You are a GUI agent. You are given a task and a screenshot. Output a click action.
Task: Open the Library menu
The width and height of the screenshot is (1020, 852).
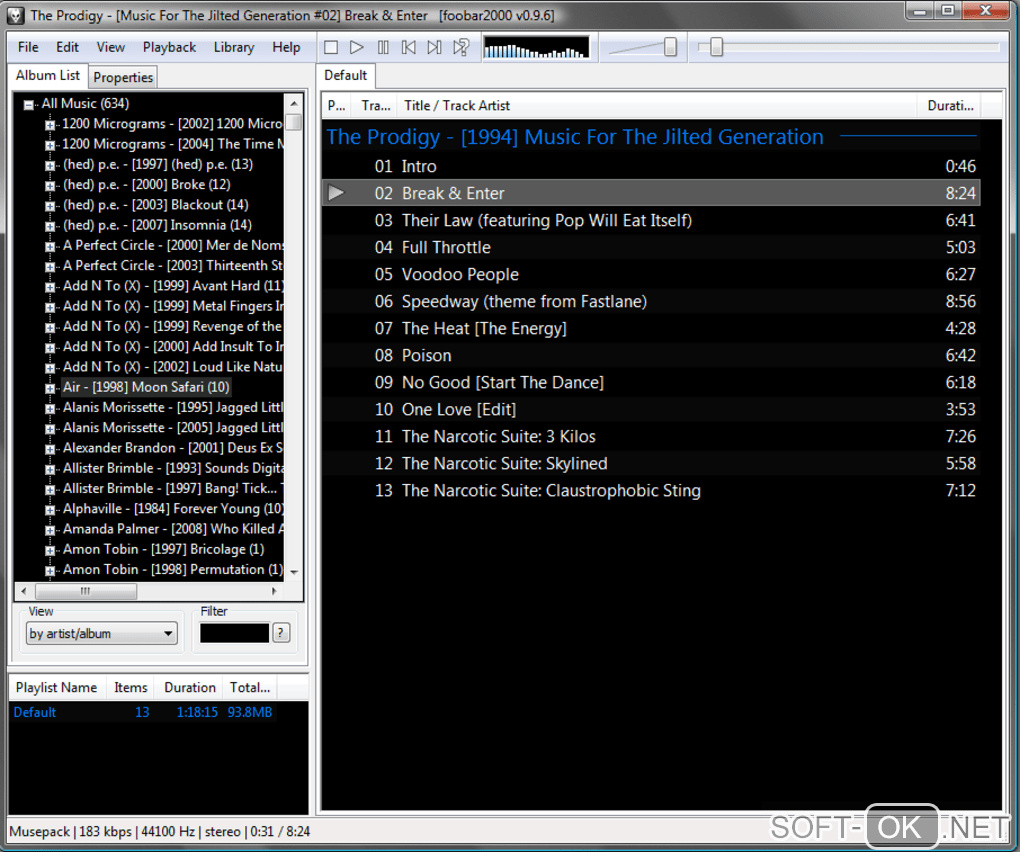pyautogui.click(x=234, y=47)
